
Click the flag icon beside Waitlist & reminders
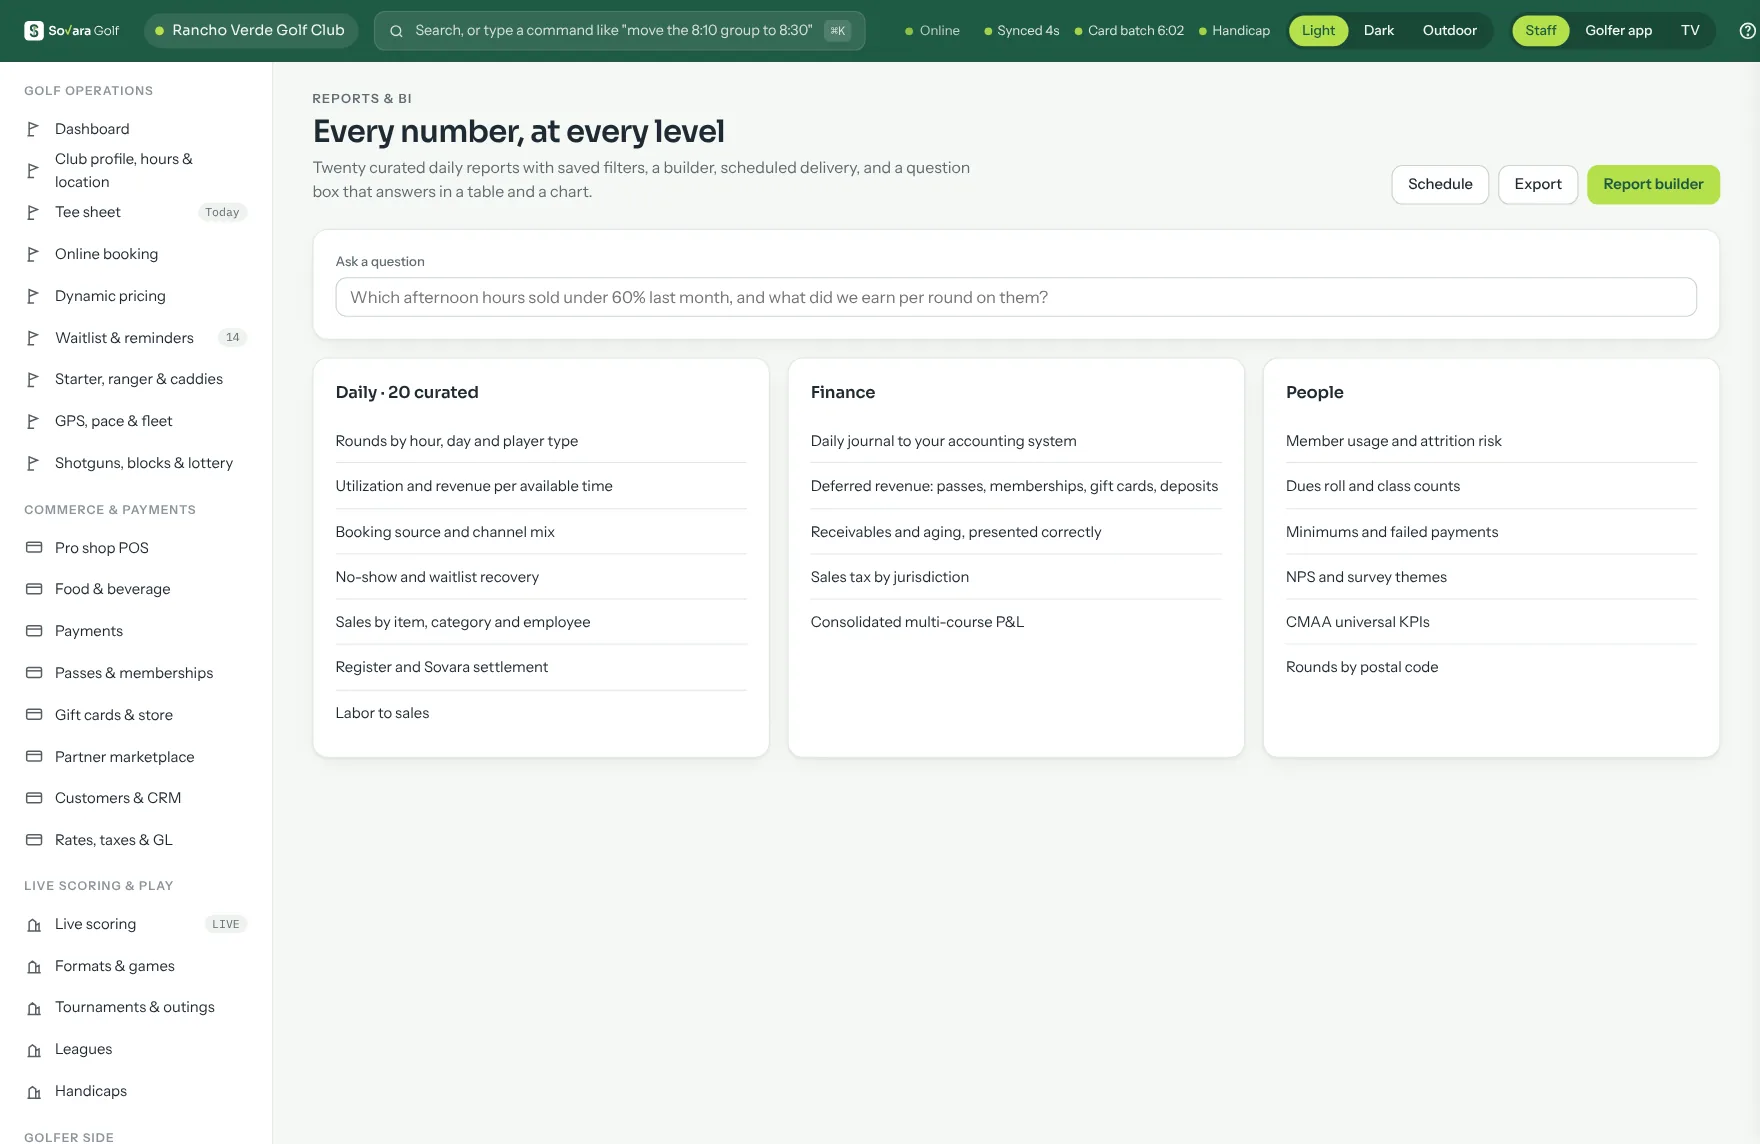click(33, 338)
